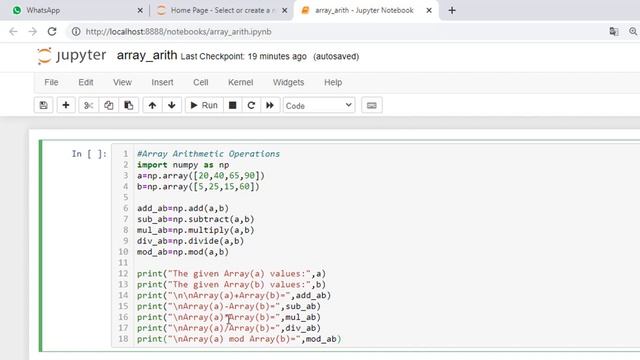Click the translate page icon
The height and width of the screenshot is (360, 640).
tap(613, 31)
